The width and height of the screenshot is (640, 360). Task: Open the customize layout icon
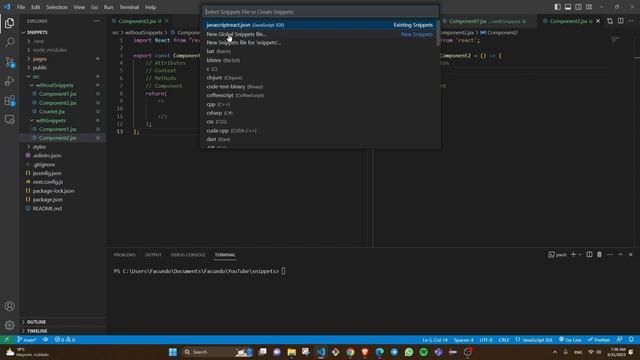click(589, 7)
